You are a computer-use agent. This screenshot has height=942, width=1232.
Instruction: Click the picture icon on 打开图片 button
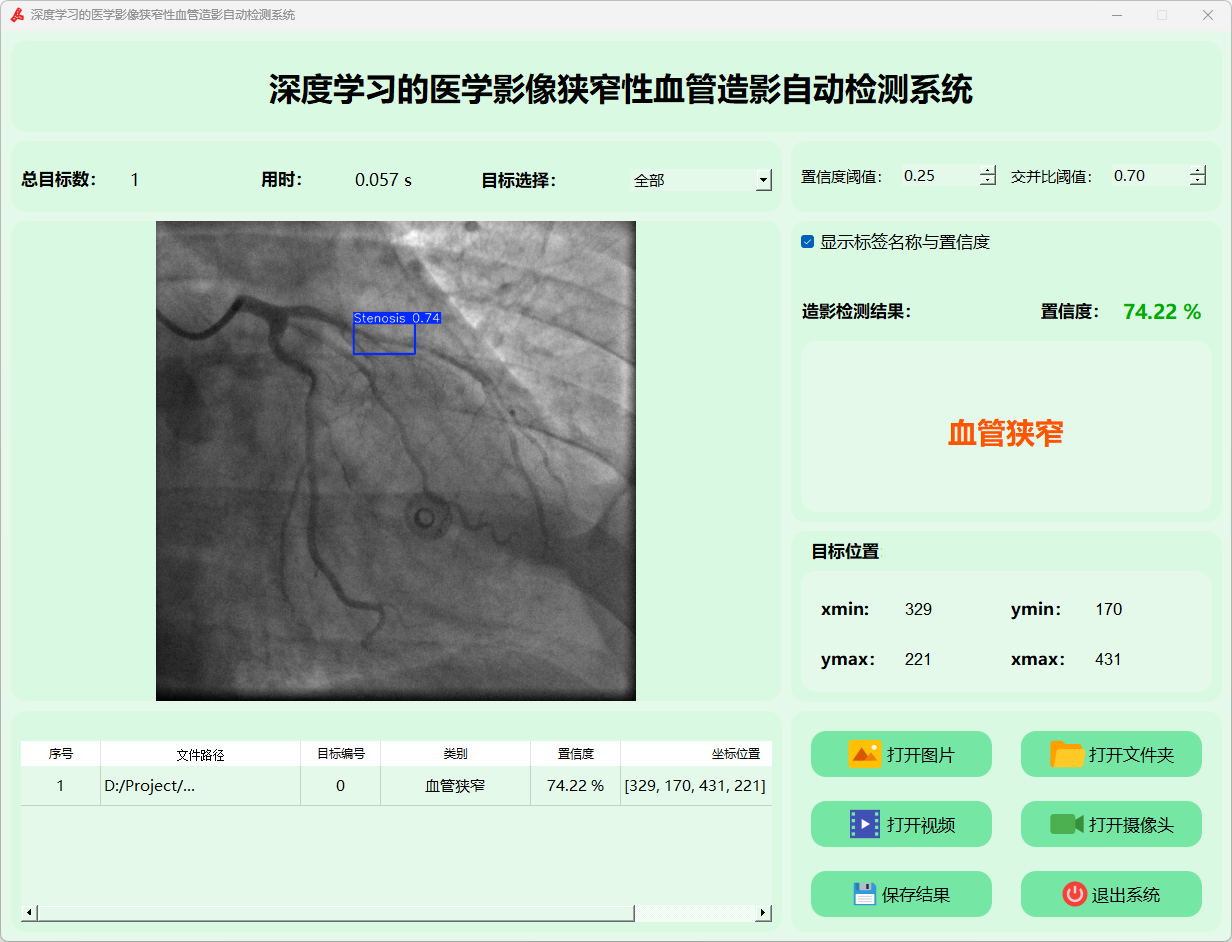(x=864, y=754)
